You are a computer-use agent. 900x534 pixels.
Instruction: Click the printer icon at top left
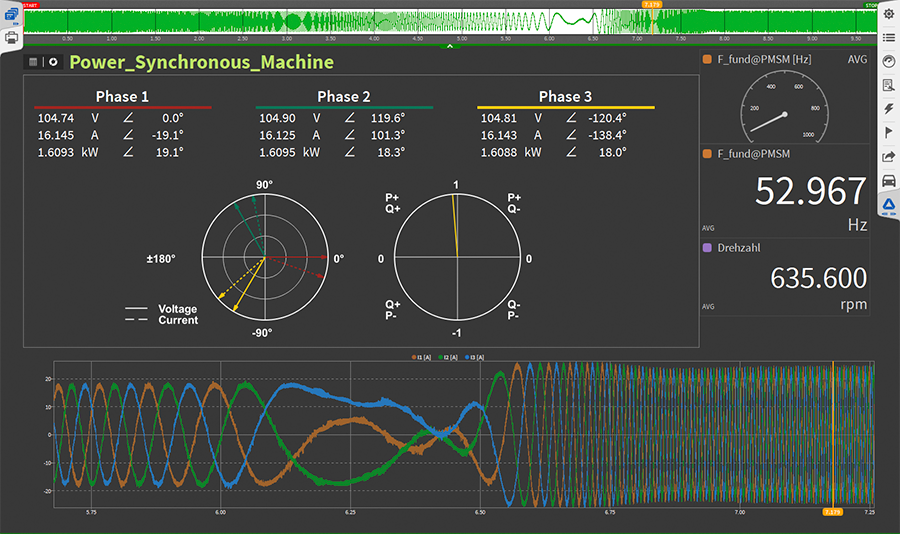click(11, 37)
